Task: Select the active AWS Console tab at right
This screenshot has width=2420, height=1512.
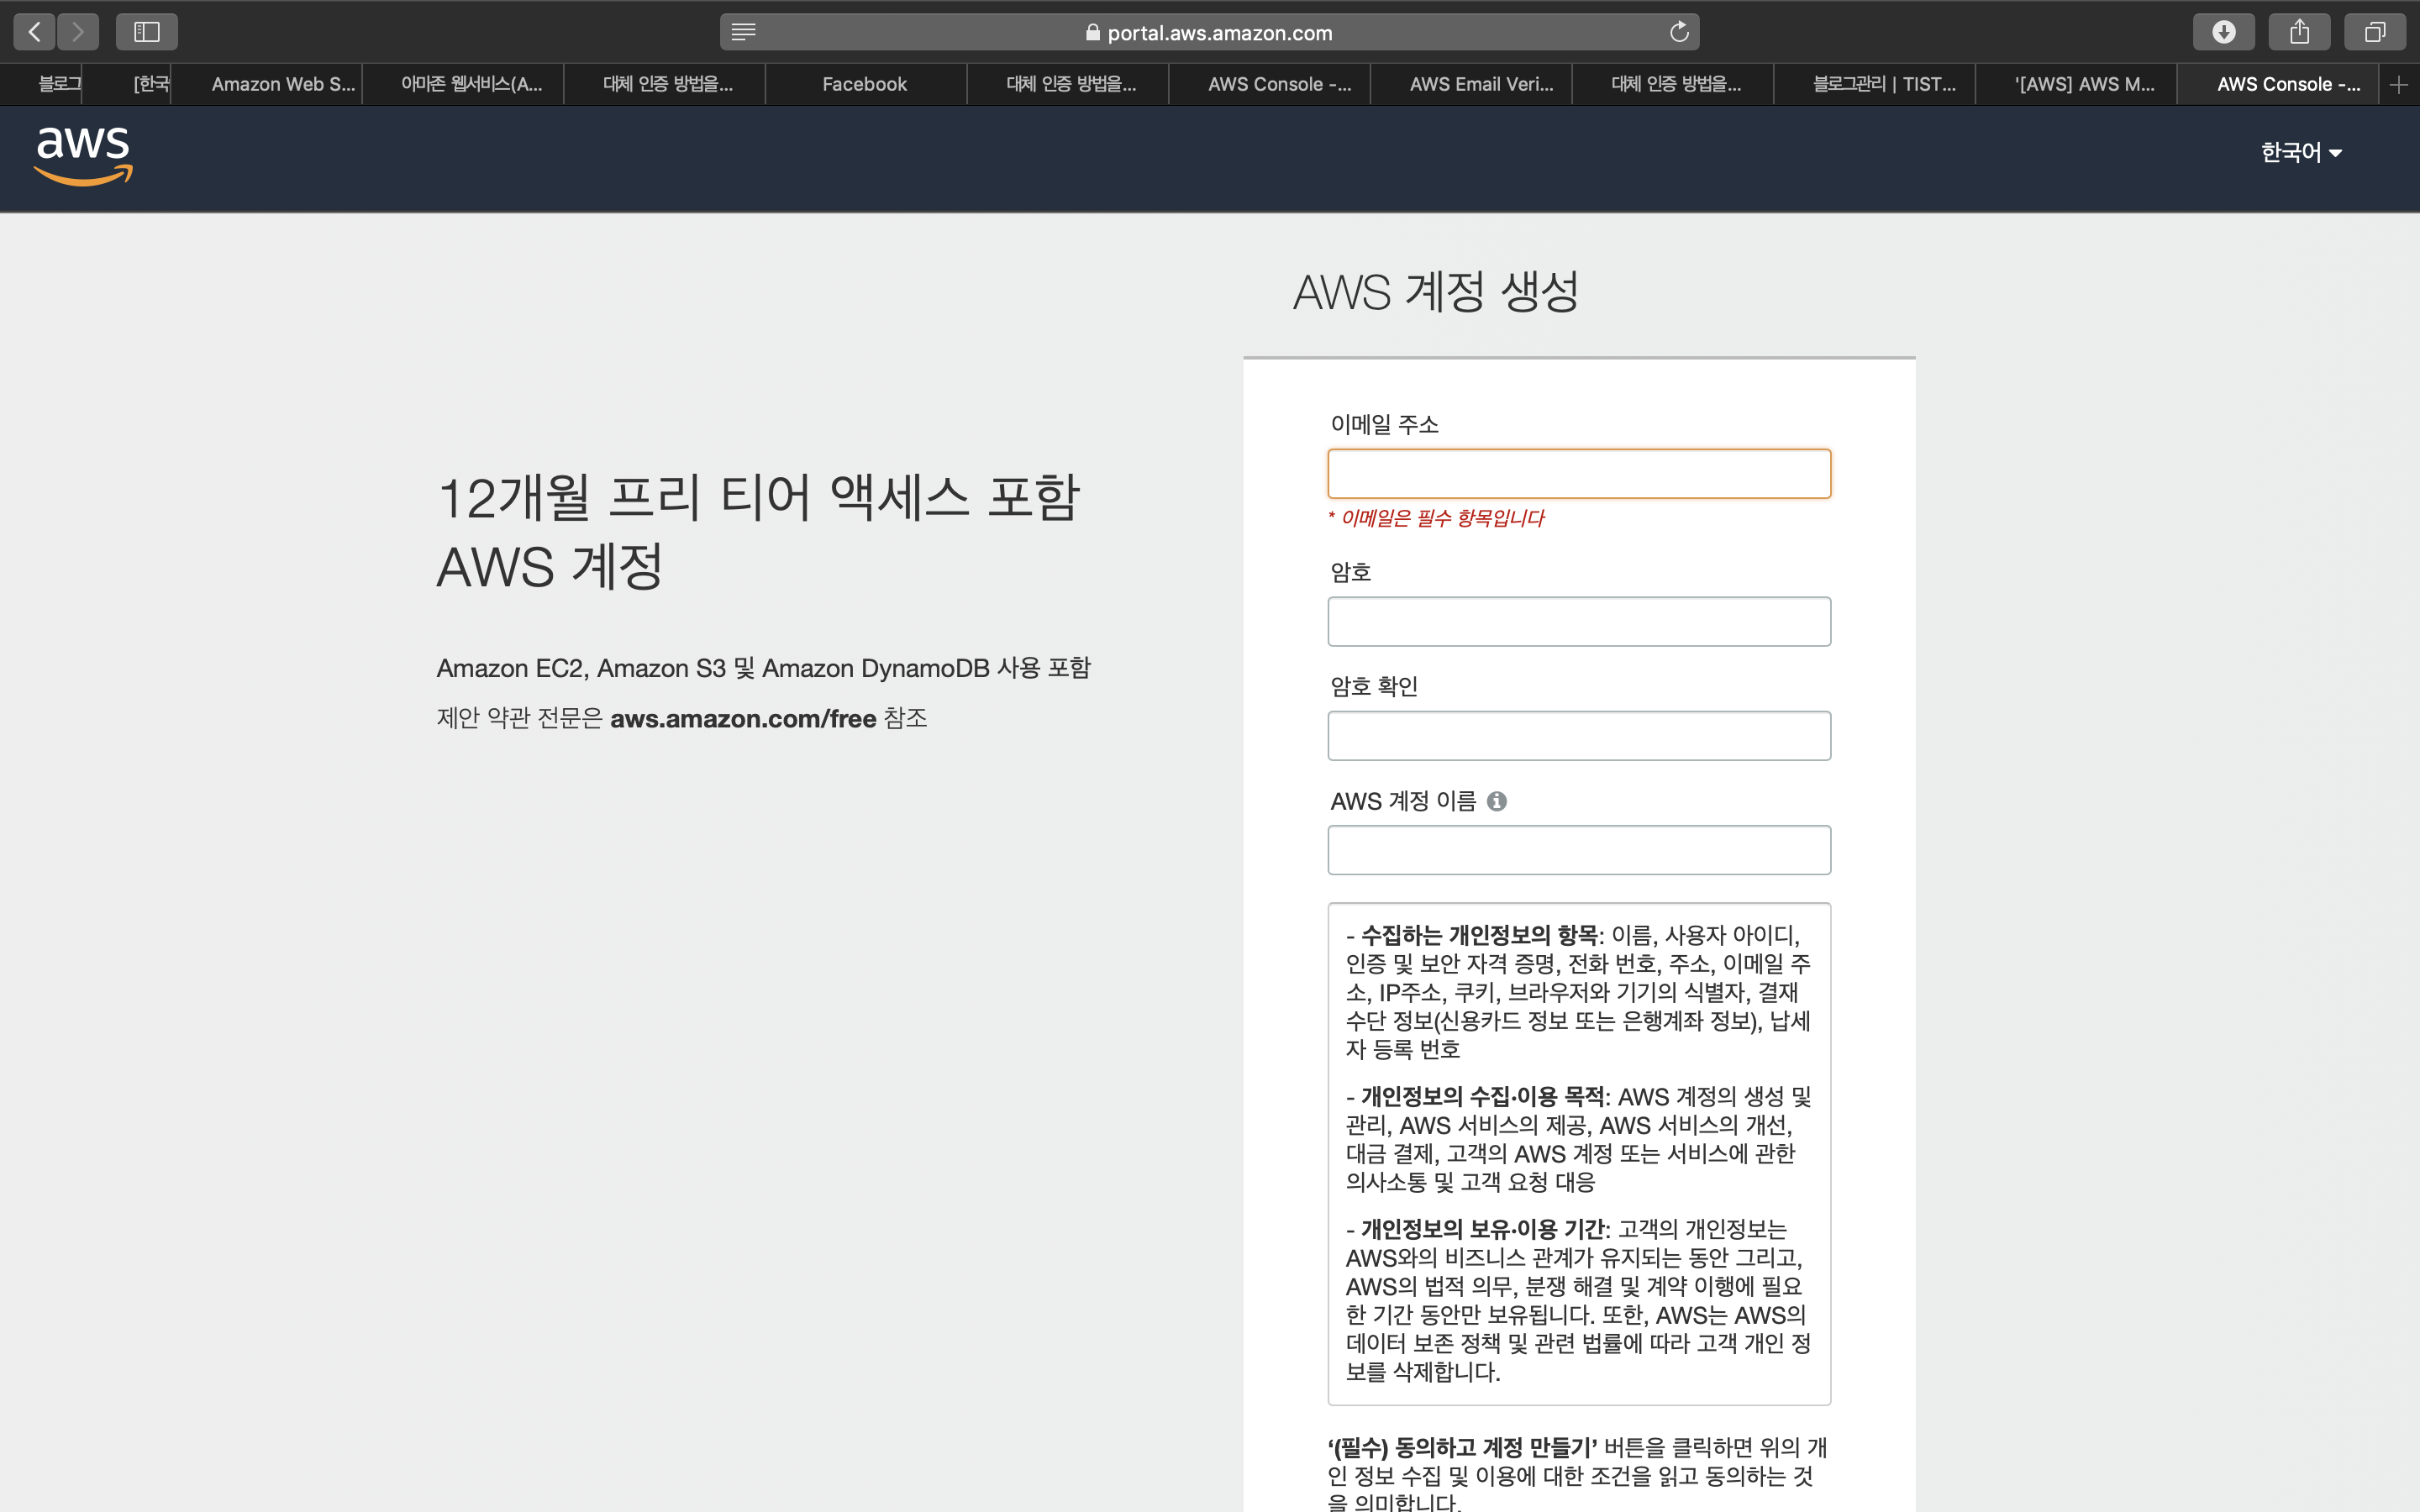Action: coord(2279,84)
